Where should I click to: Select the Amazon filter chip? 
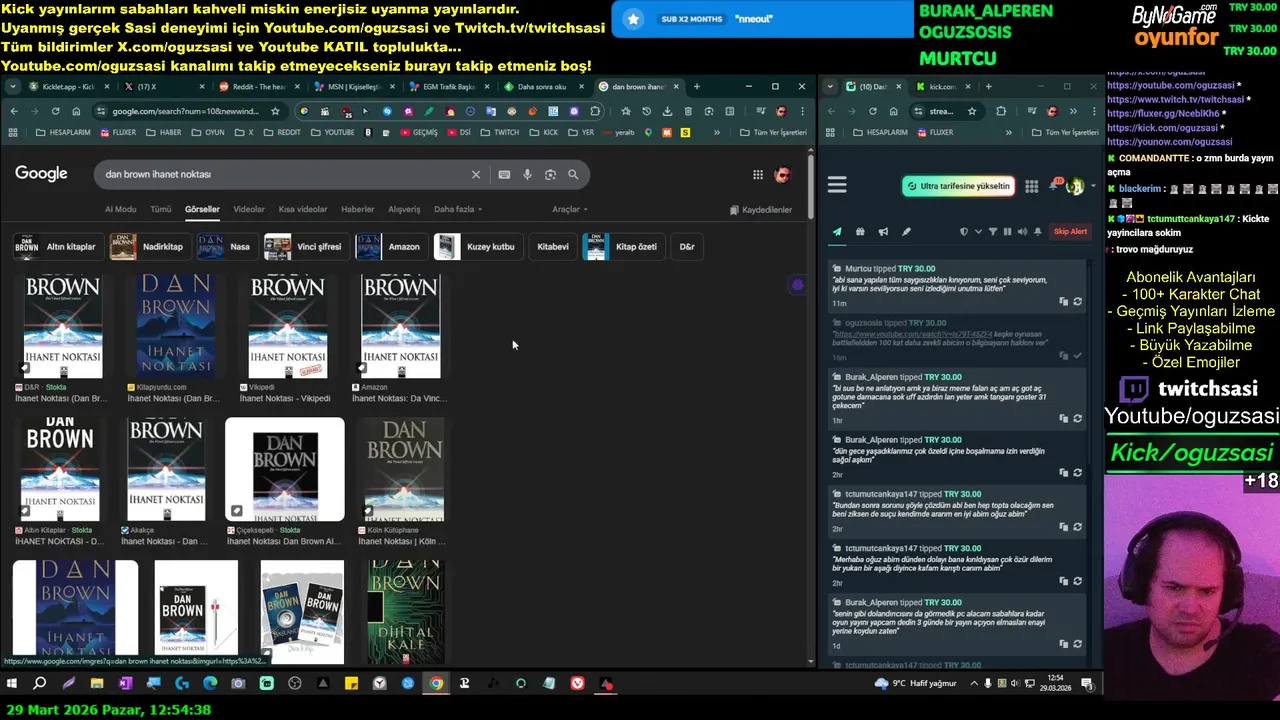point(391,246)
